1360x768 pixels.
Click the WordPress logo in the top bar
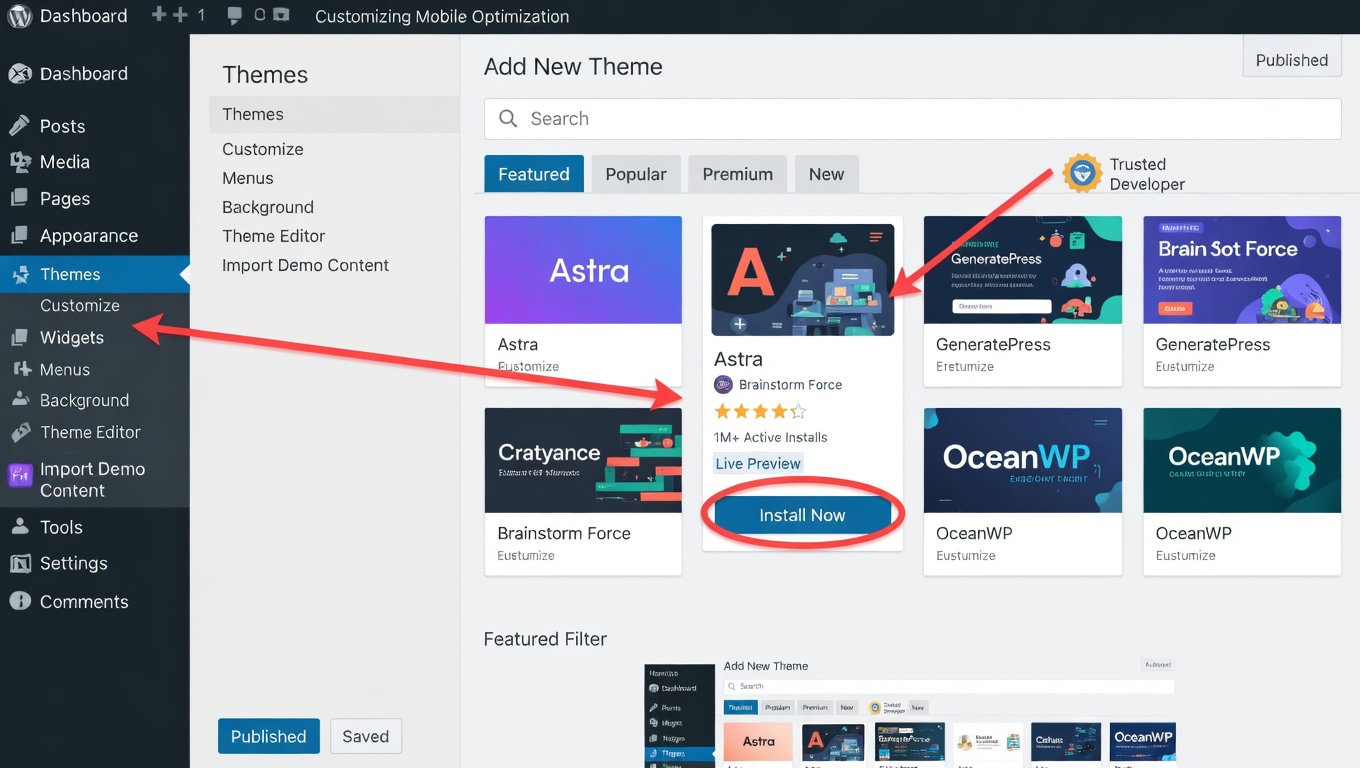[19, 16]
